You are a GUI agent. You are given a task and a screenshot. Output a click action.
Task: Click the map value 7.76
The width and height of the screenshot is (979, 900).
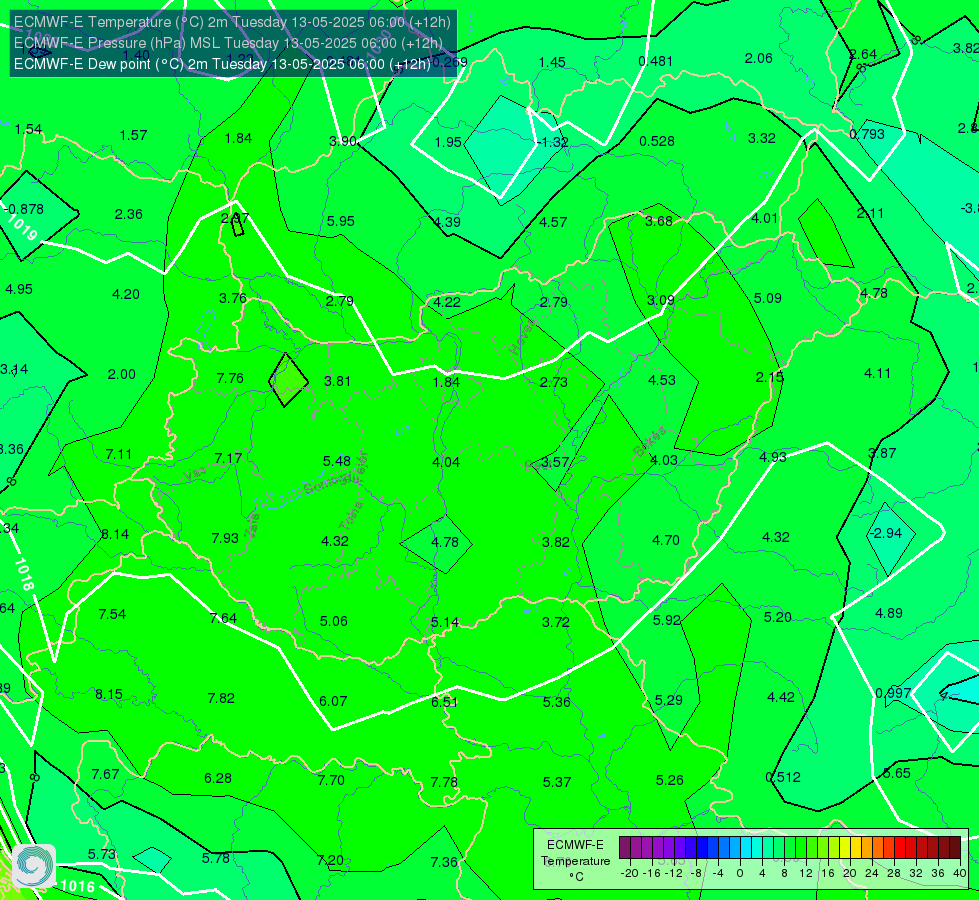[x=230, y=378]
